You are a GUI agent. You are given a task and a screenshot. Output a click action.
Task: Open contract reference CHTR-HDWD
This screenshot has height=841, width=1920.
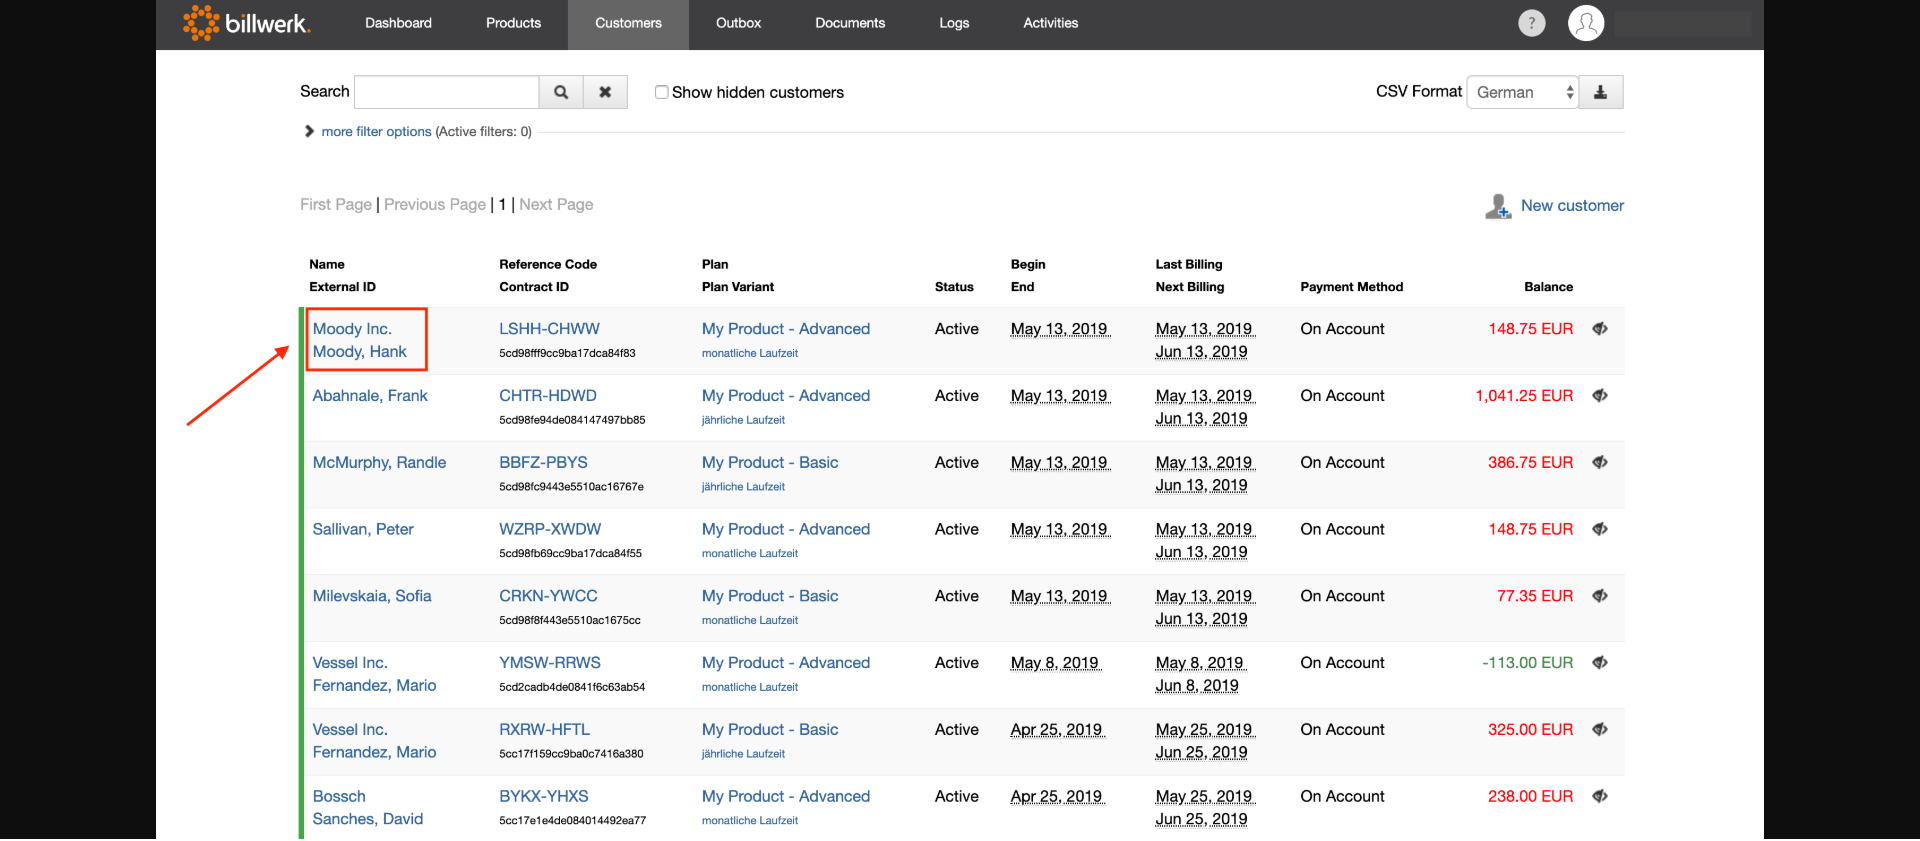coord(548,396)
